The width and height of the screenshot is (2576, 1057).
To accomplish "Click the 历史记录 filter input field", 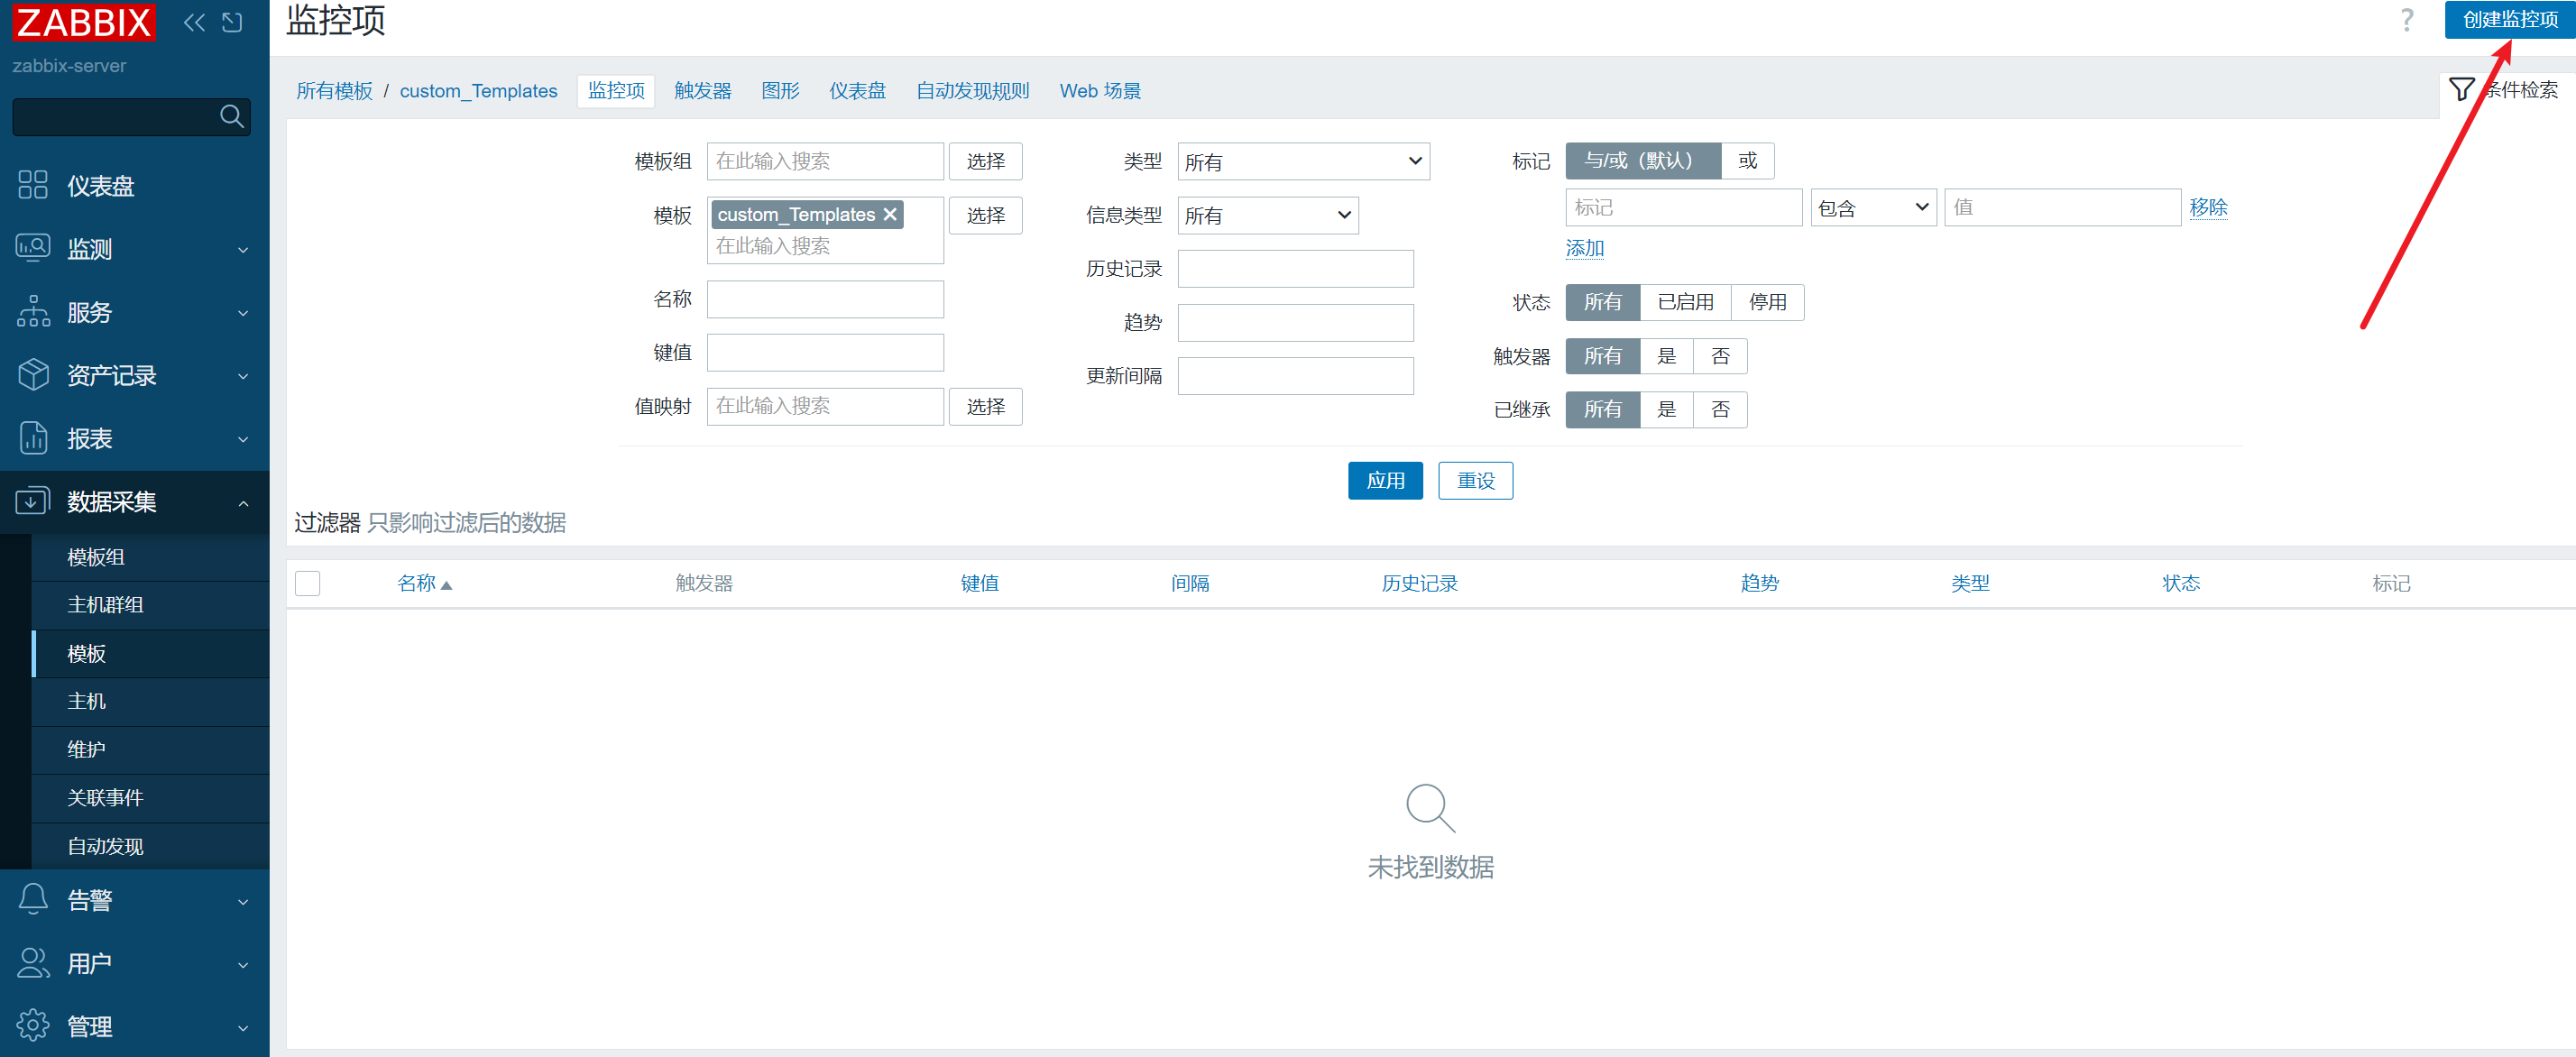I will 1295,268.
